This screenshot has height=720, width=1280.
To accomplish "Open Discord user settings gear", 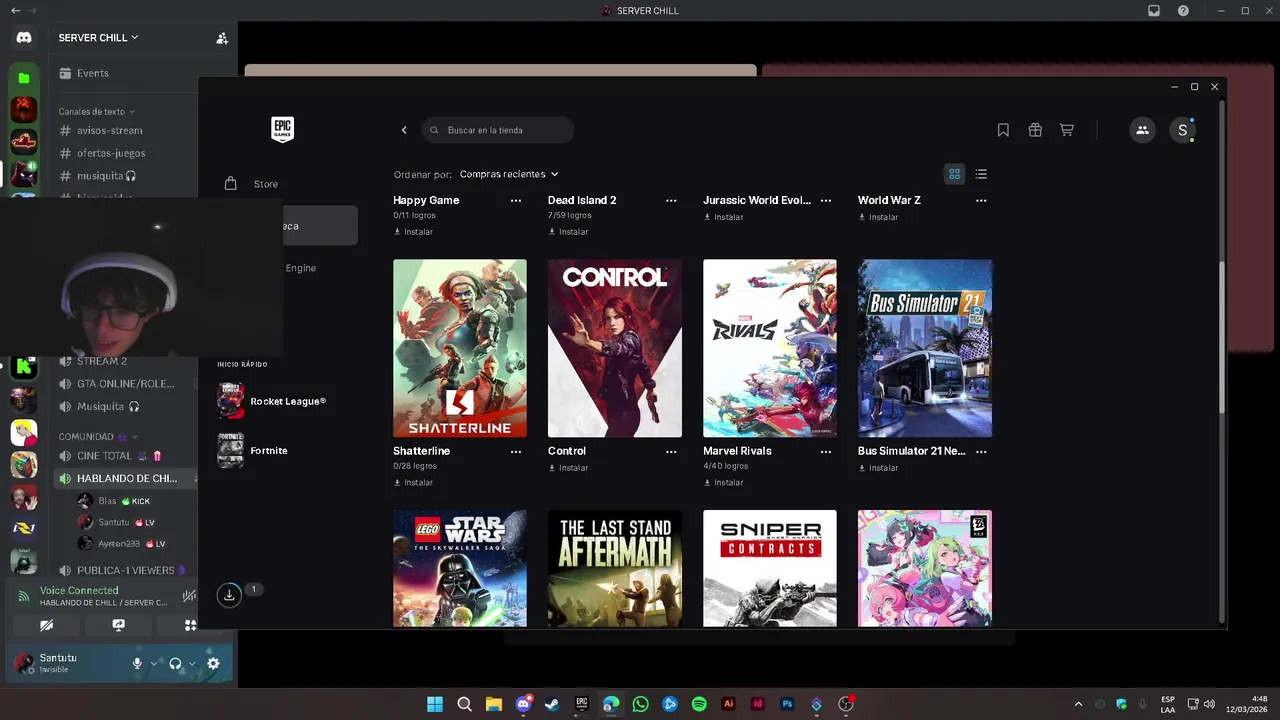I will 213,663.
